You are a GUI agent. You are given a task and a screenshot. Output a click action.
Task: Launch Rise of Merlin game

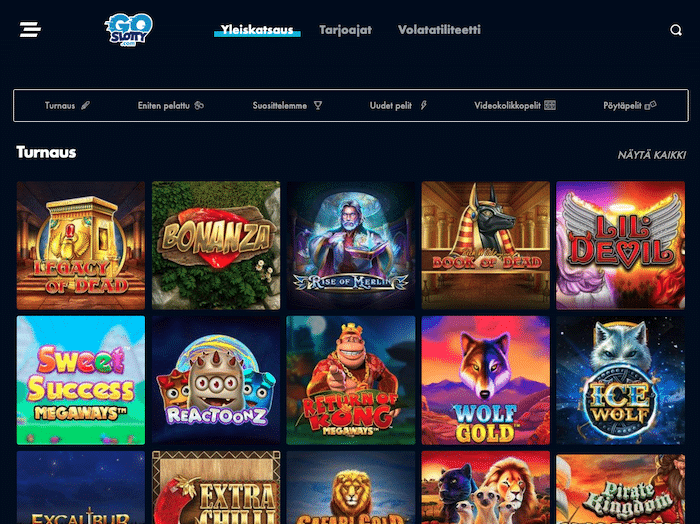(351, 245)
